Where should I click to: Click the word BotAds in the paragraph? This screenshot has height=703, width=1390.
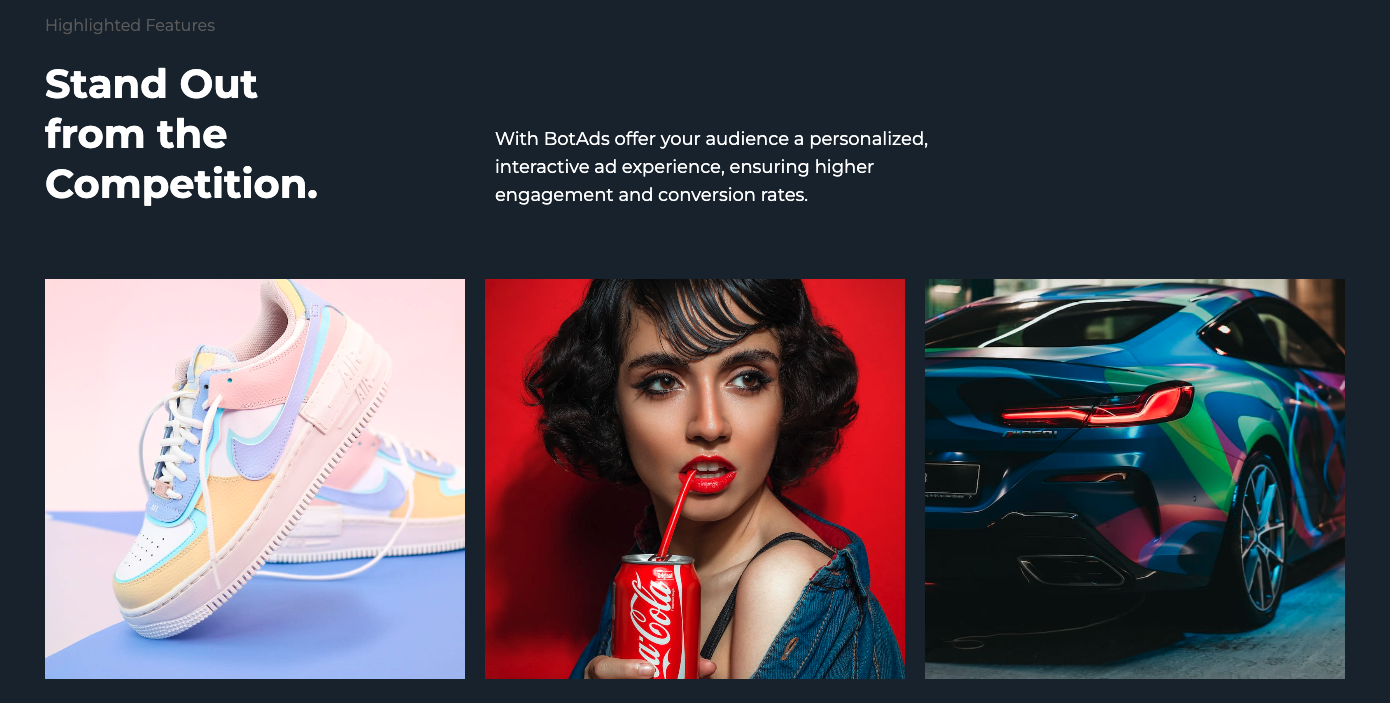click(x=576, y=138)
